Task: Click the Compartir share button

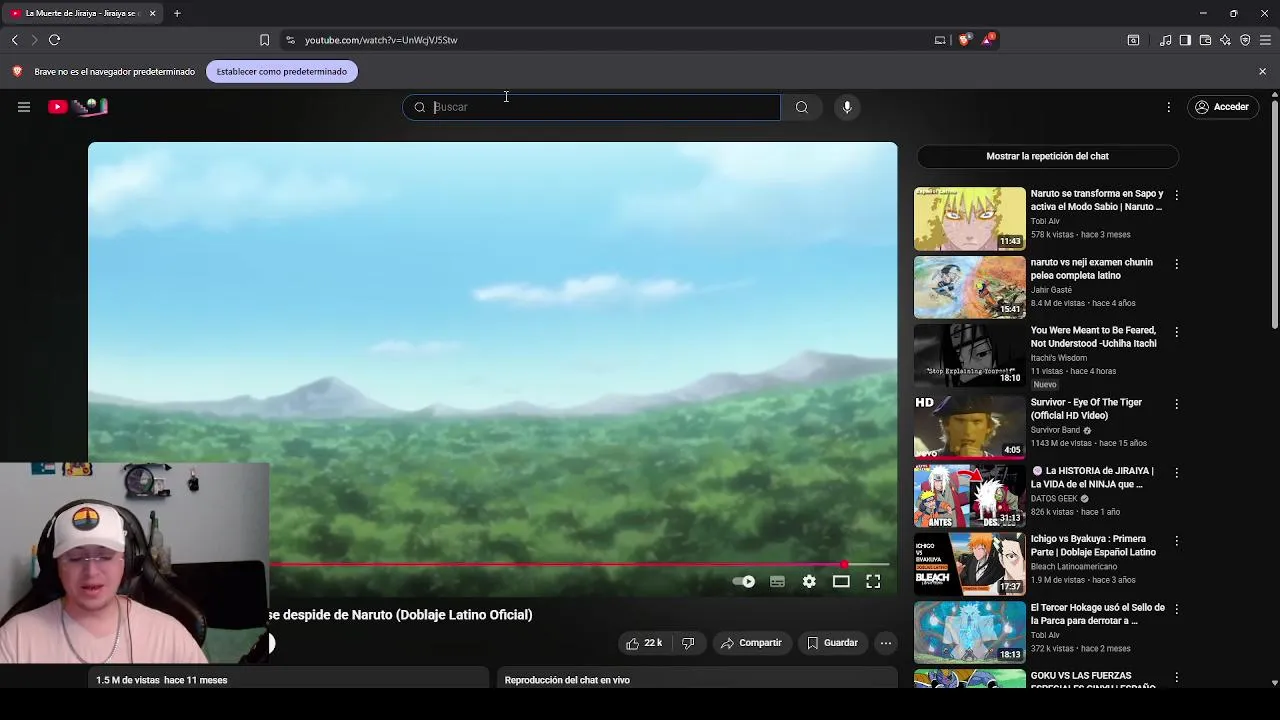Action: [751, 643]
